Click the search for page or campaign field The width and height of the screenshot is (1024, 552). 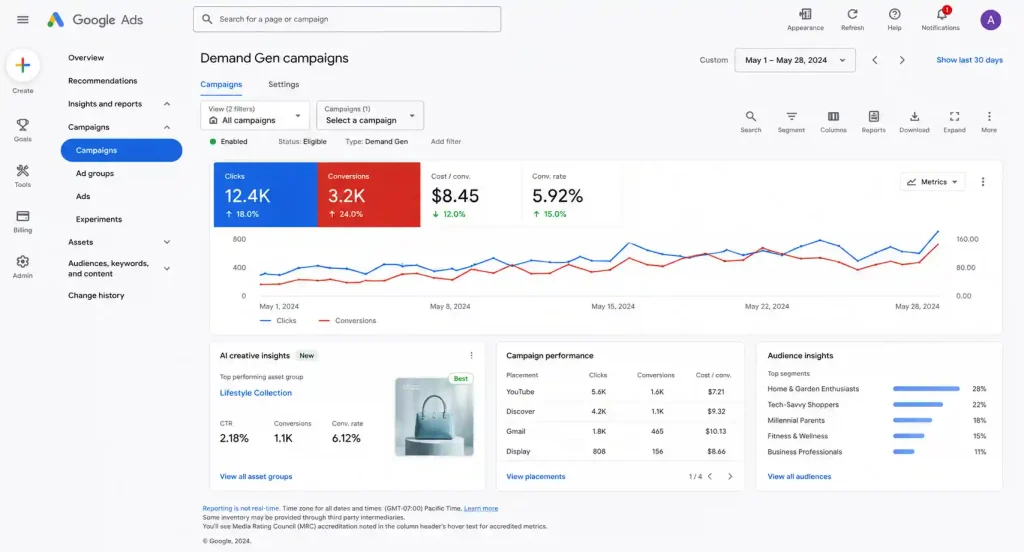[x=347, y=19]
